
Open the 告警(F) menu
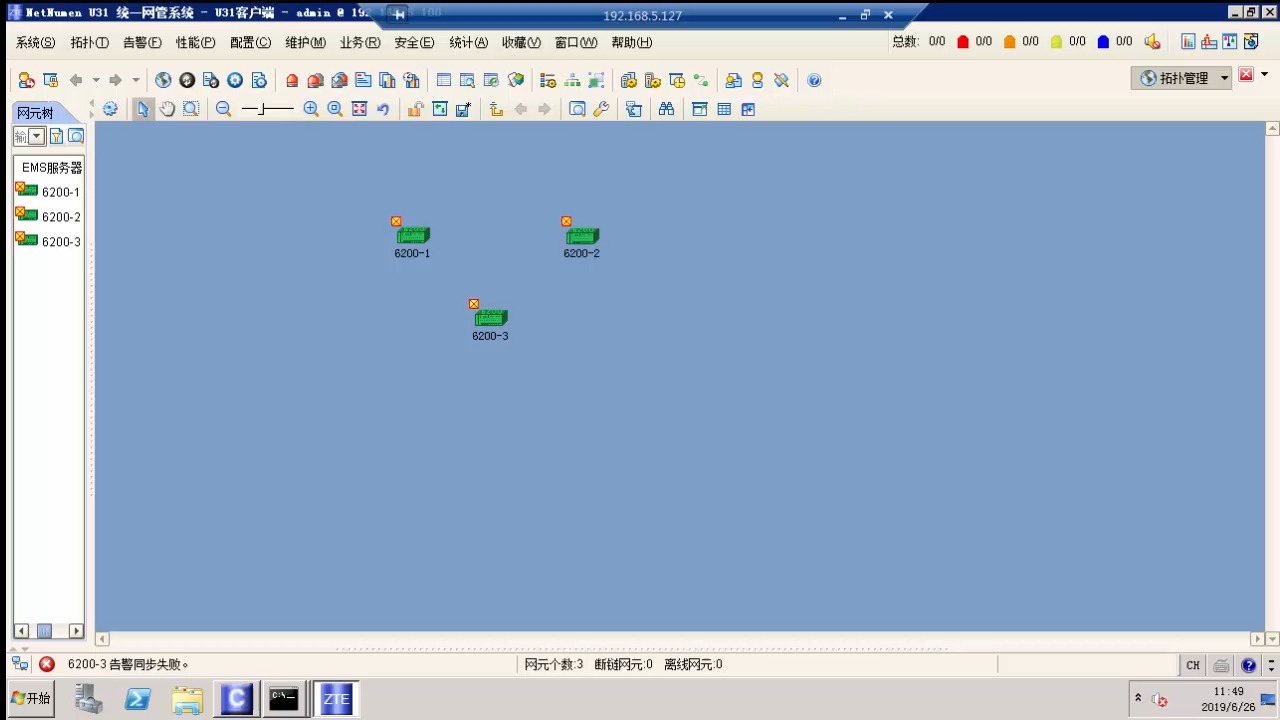pyautogui.click(x=142, y=42)
